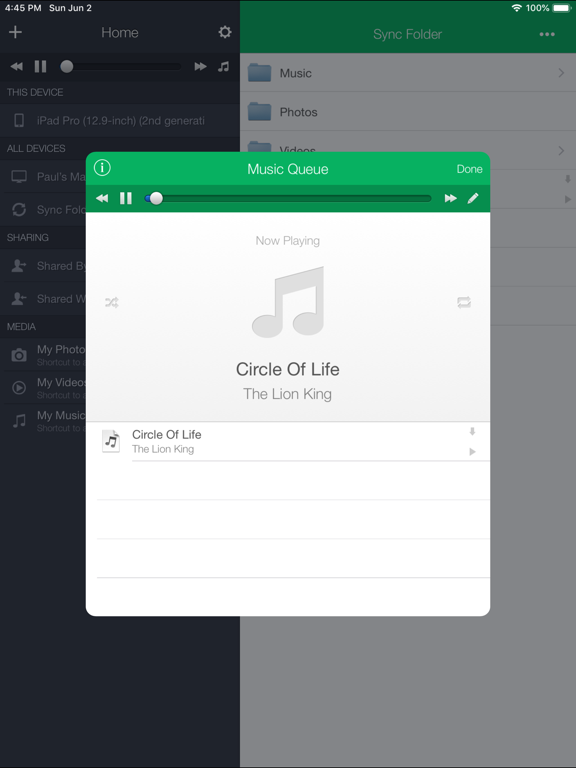Click the My Photos camera icon
This screenshot has width=576, height=768.
point(19,355)
